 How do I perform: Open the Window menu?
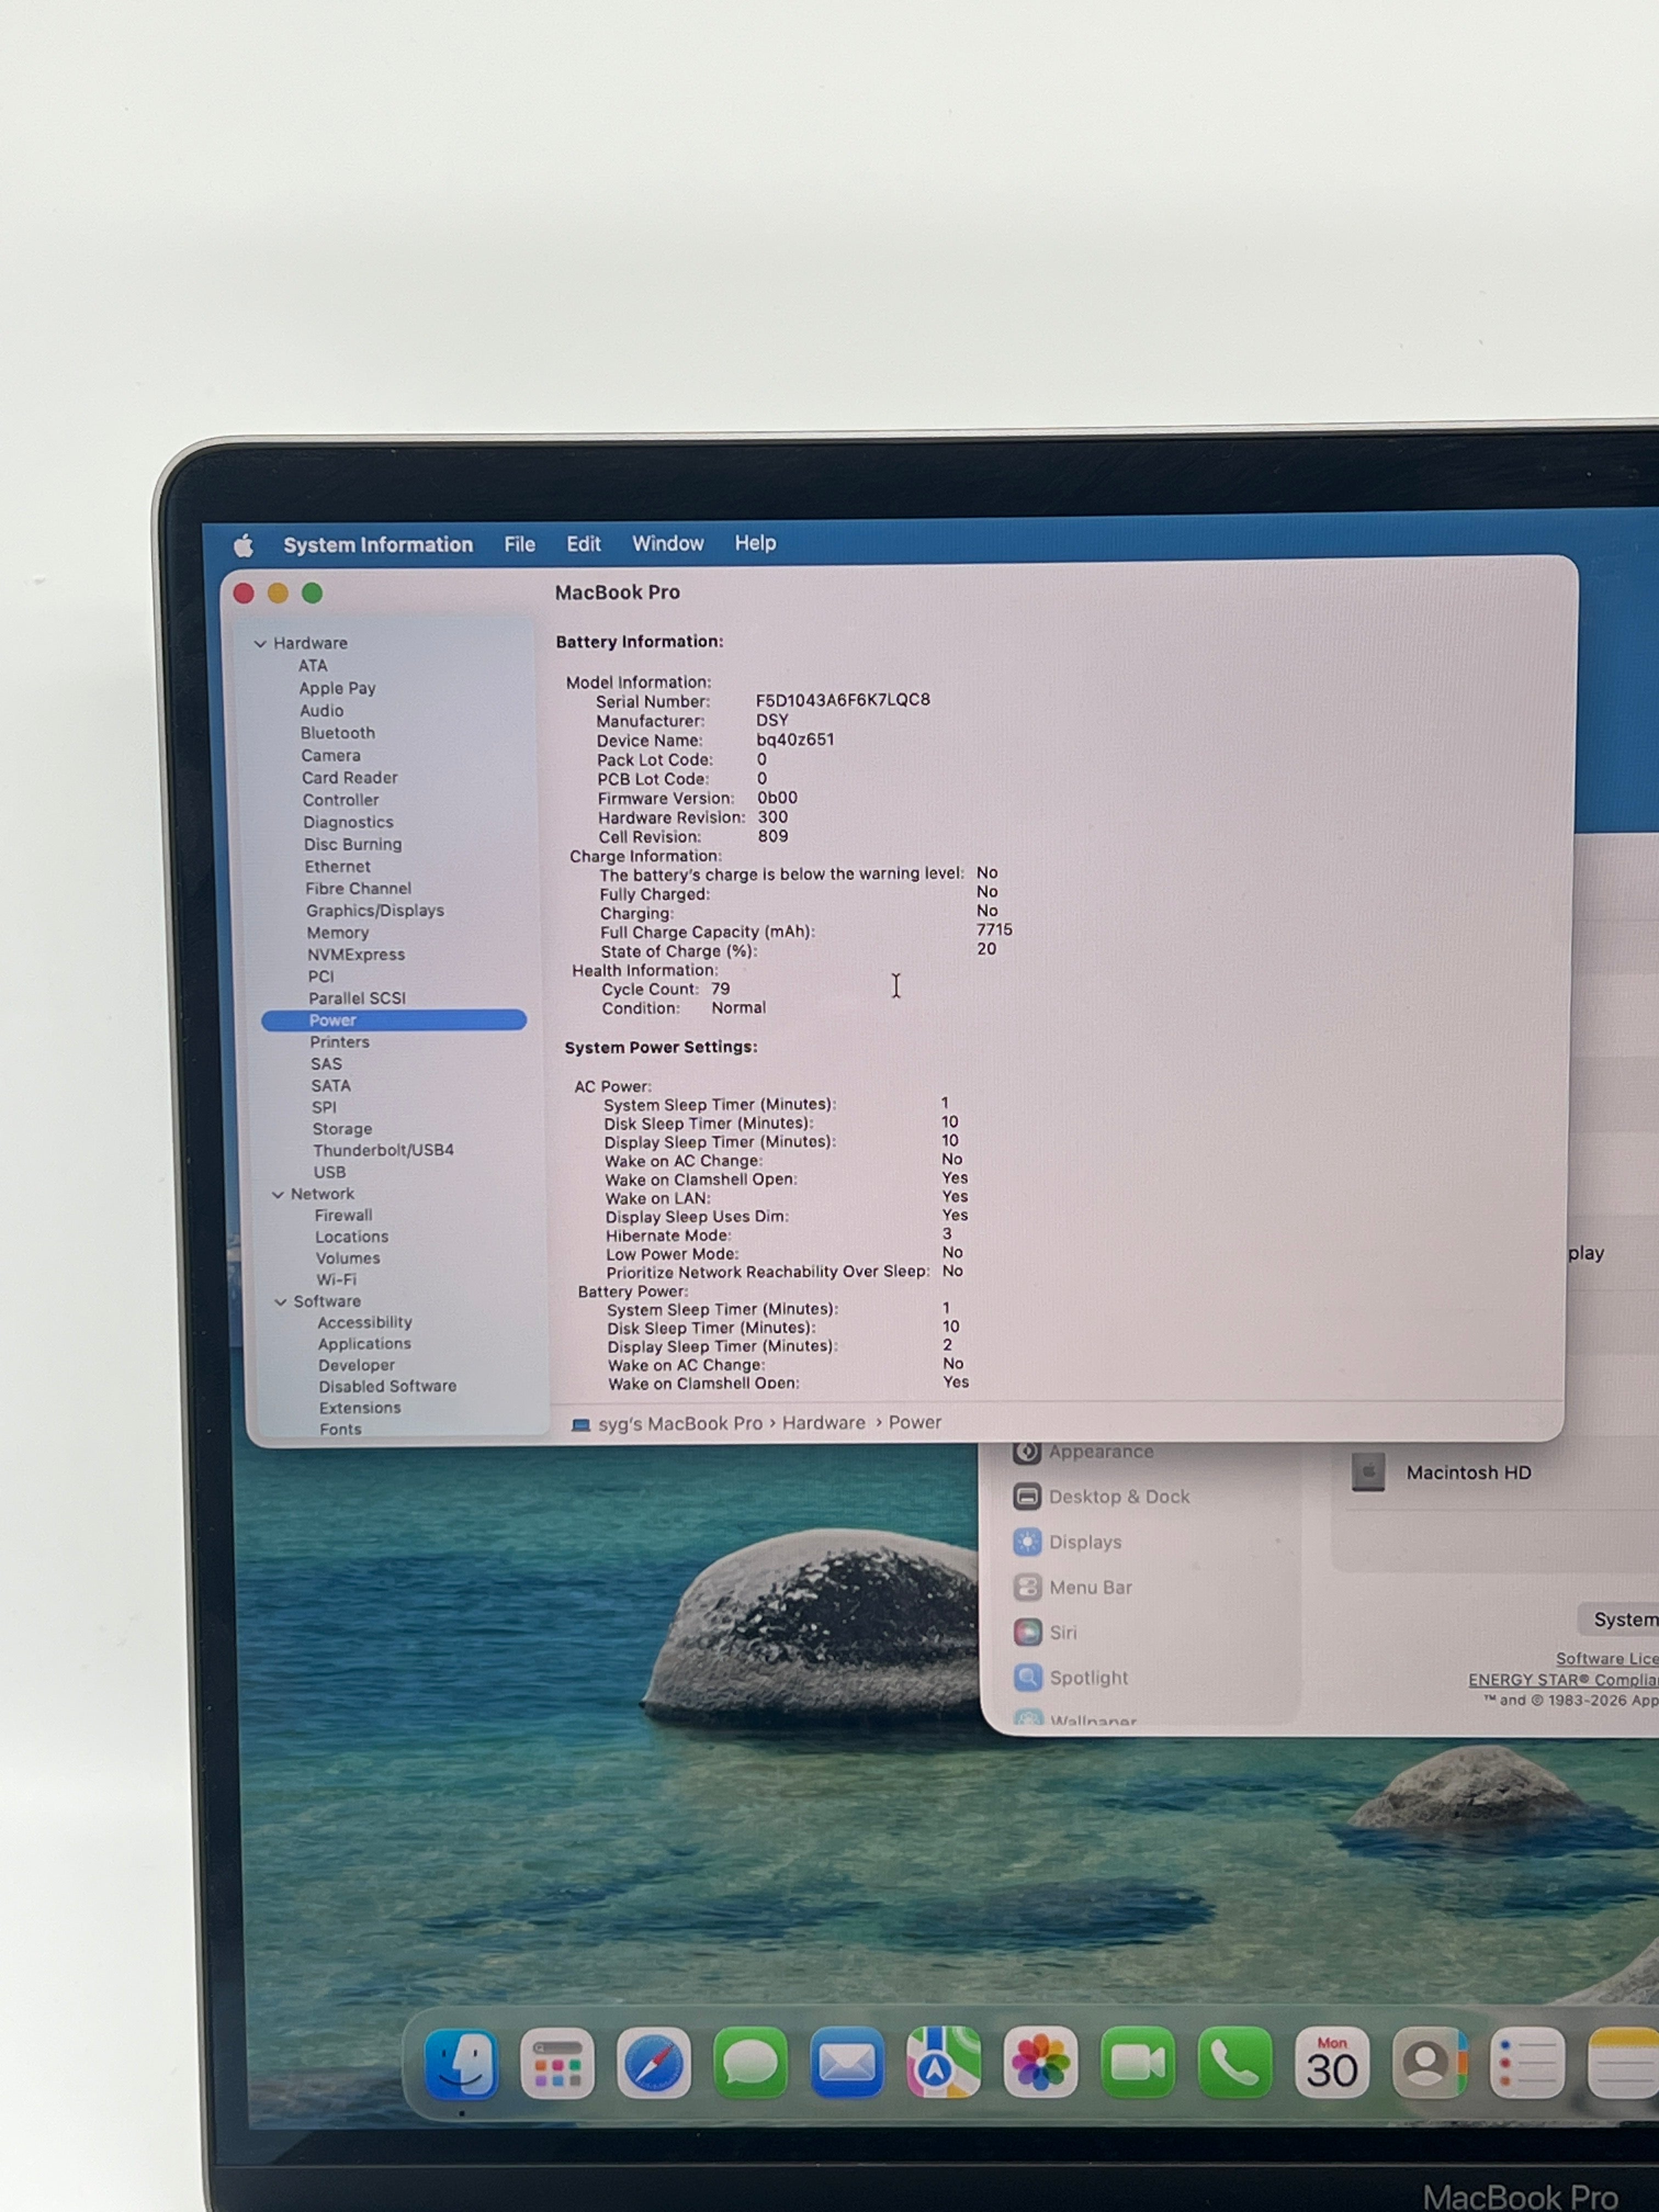coord(667,543)
